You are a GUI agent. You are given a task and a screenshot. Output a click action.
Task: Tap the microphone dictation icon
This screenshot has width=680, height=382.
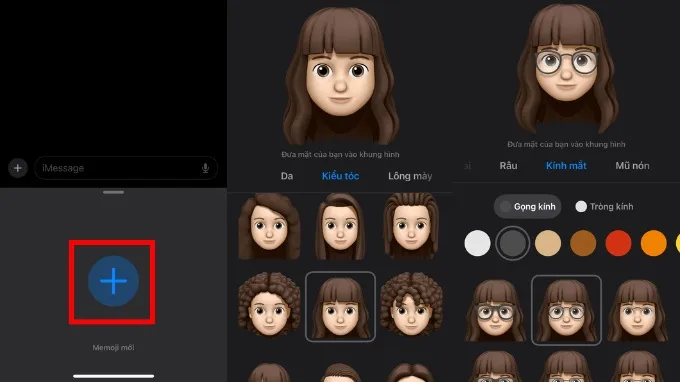(x=206, y=168)
